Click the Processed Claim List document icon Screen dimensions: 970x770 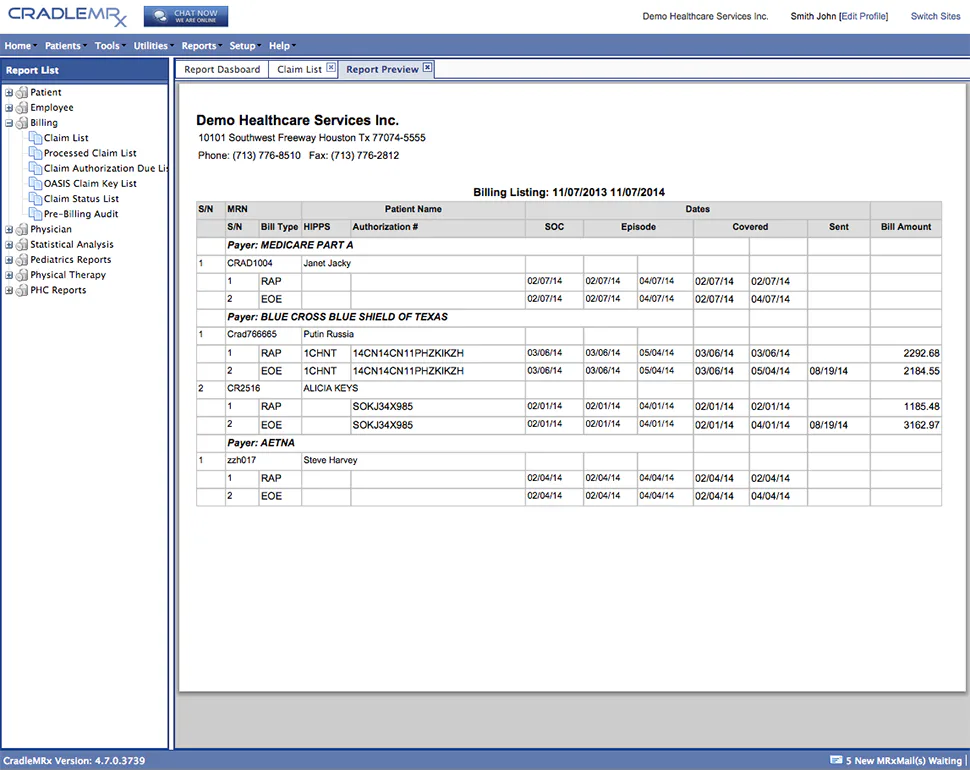[x=36, y=153]
